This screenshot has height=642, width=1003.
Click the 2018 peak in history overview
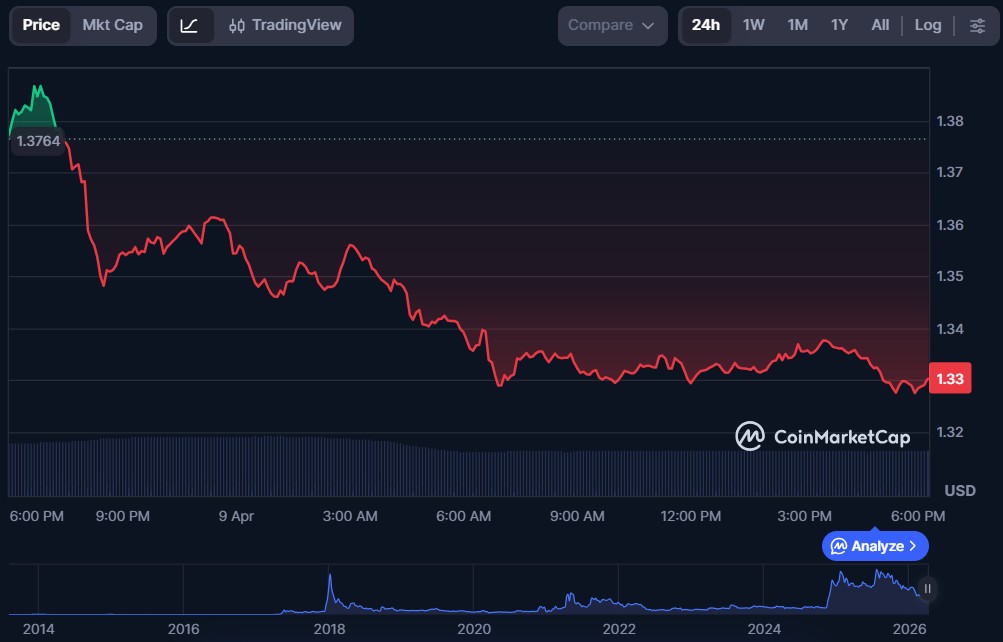(x=329, y=578)
